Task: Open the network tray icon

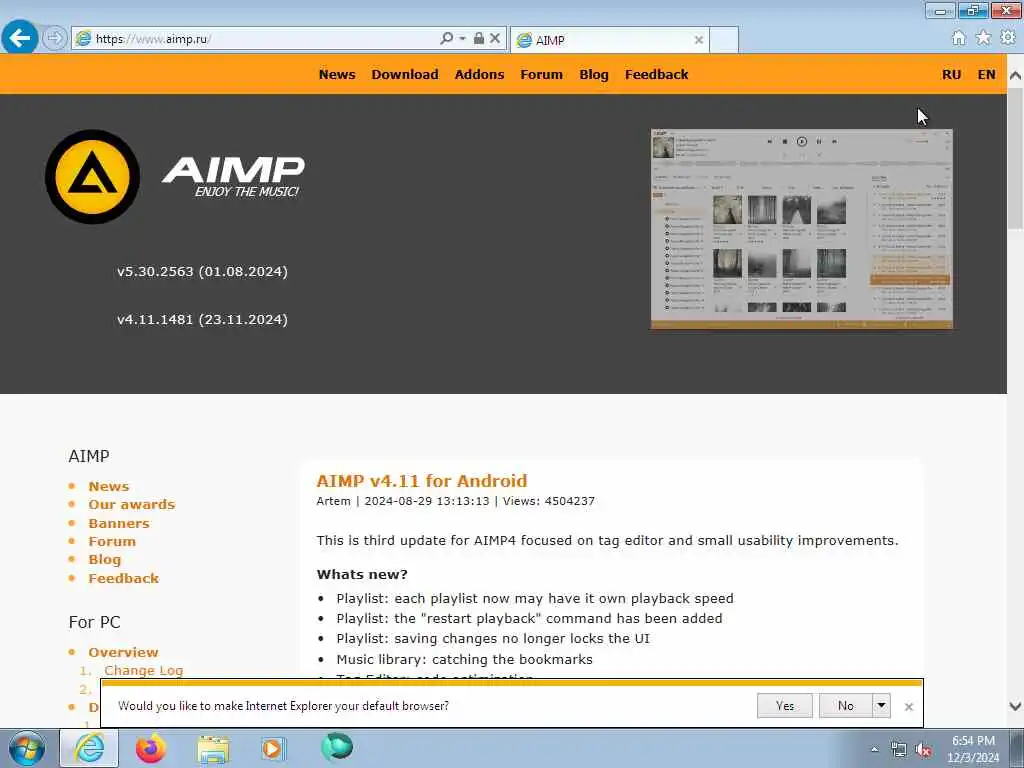Action: [x=899, y=750]
